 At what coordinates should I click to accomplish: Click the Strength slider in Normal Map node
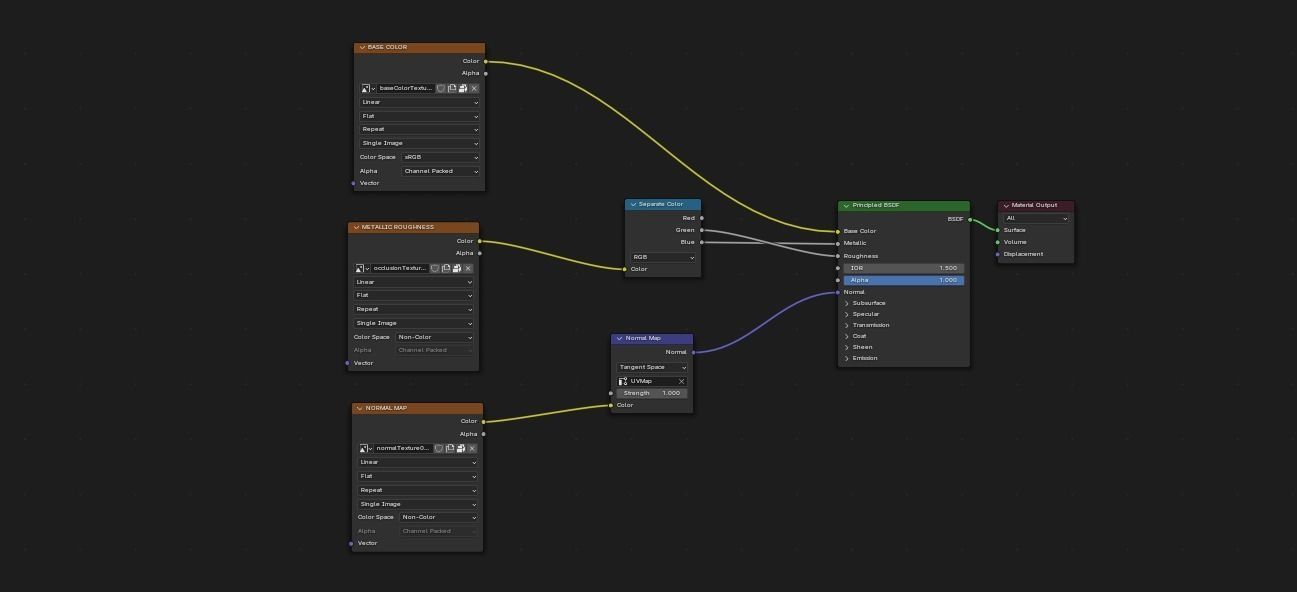click(652, 393)
